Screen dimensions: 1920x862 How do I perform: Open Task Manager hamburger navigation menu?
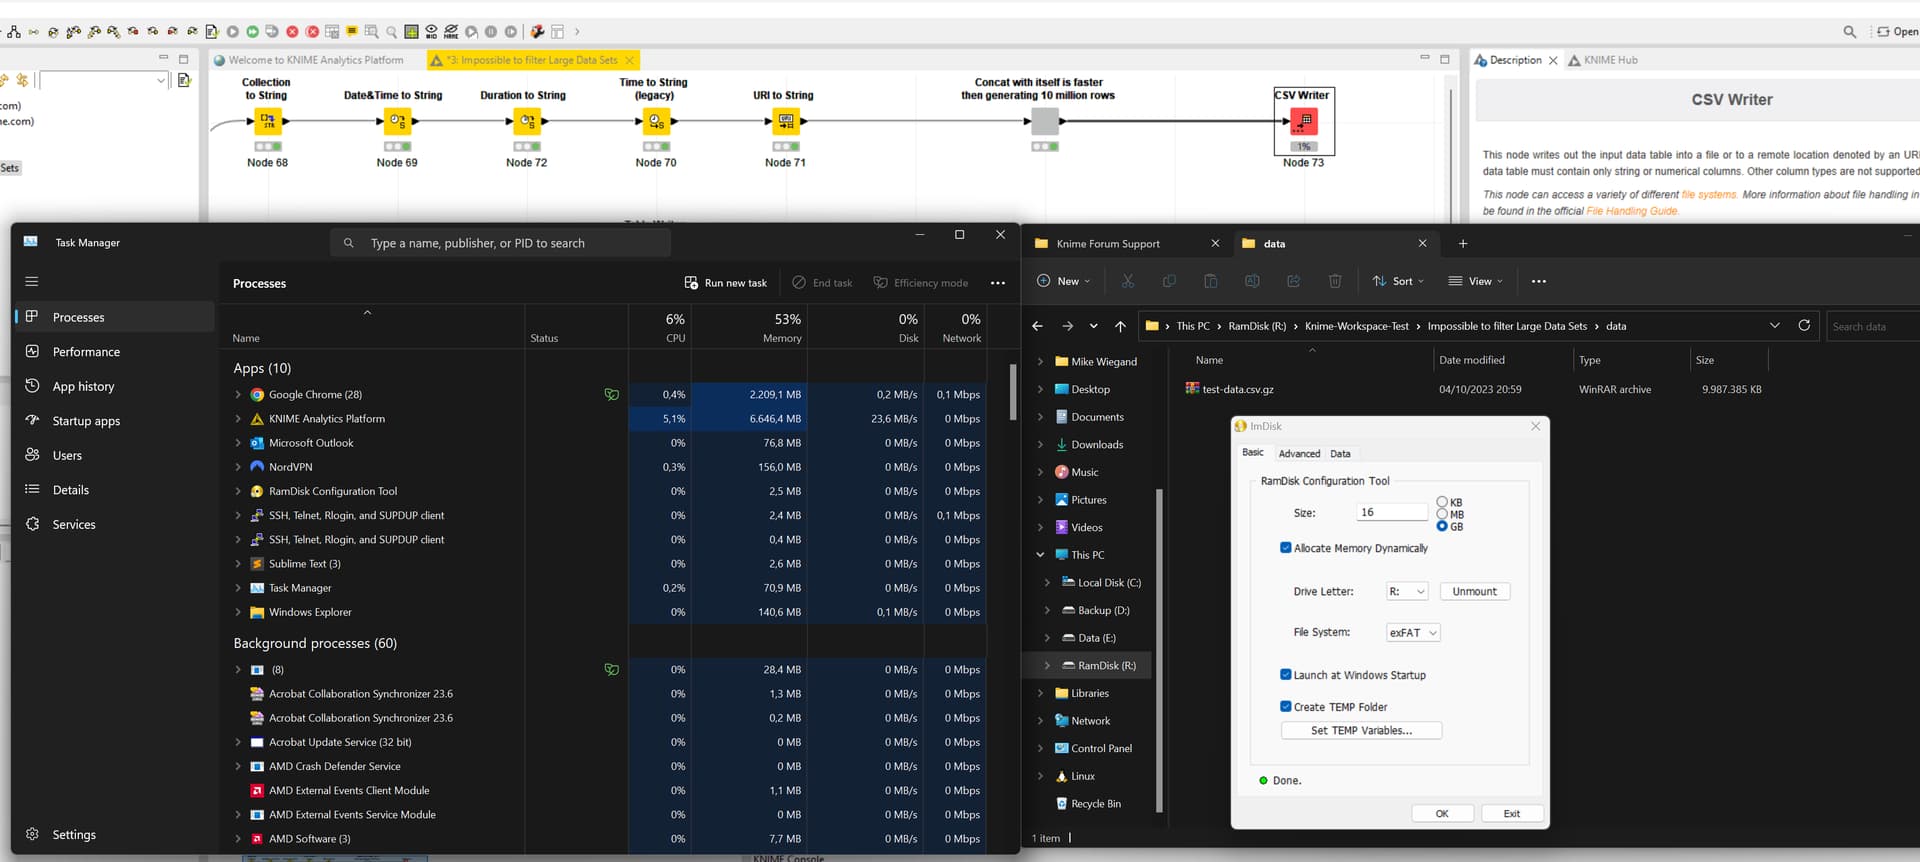[x=31, y=281]
